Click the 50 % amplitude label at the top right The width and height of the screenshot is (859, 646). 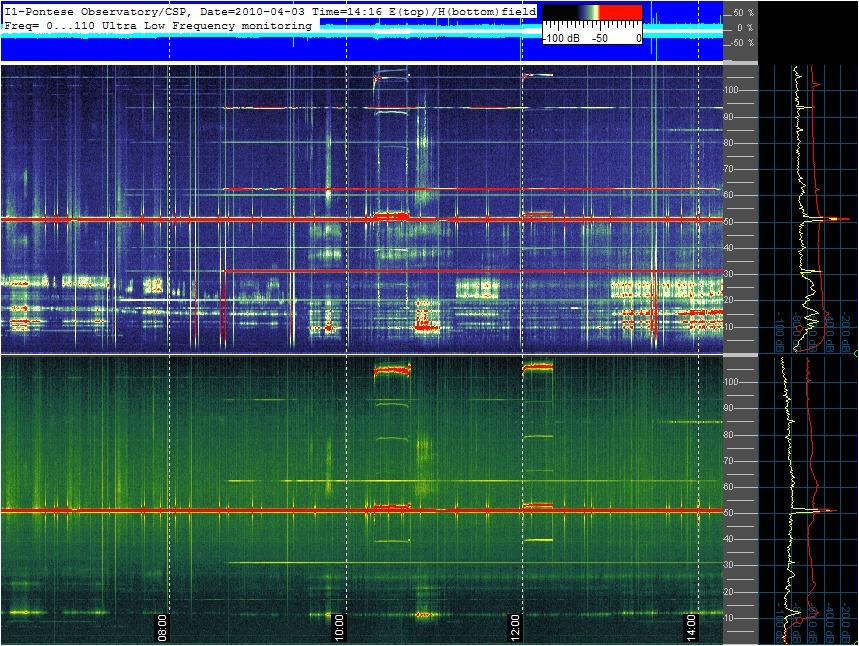point(743,13)
